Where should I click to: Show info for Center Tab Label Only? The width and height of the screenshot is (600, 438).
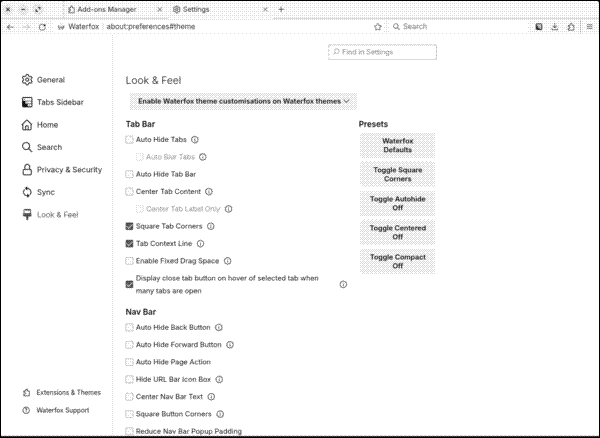[228, 209]
